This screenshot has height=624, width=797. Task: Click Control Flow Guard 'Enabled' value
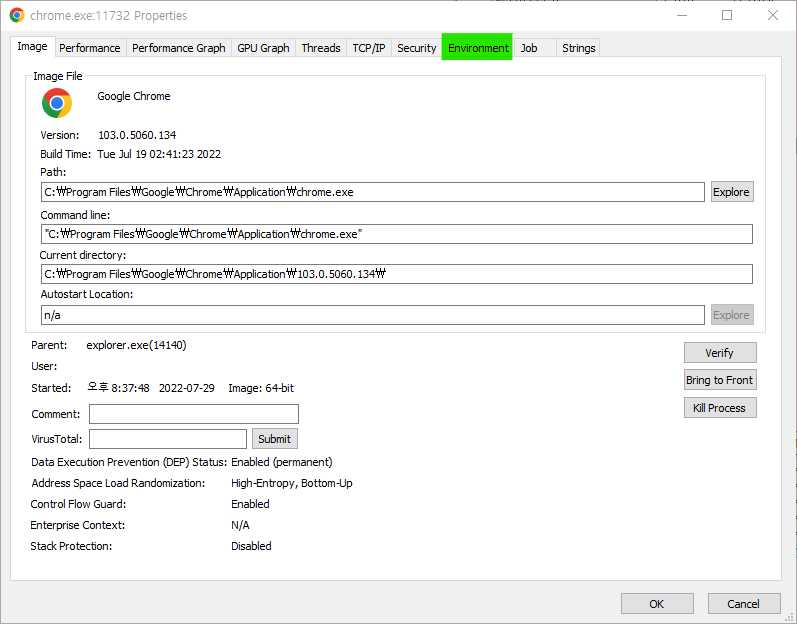(x=250, y=504)
